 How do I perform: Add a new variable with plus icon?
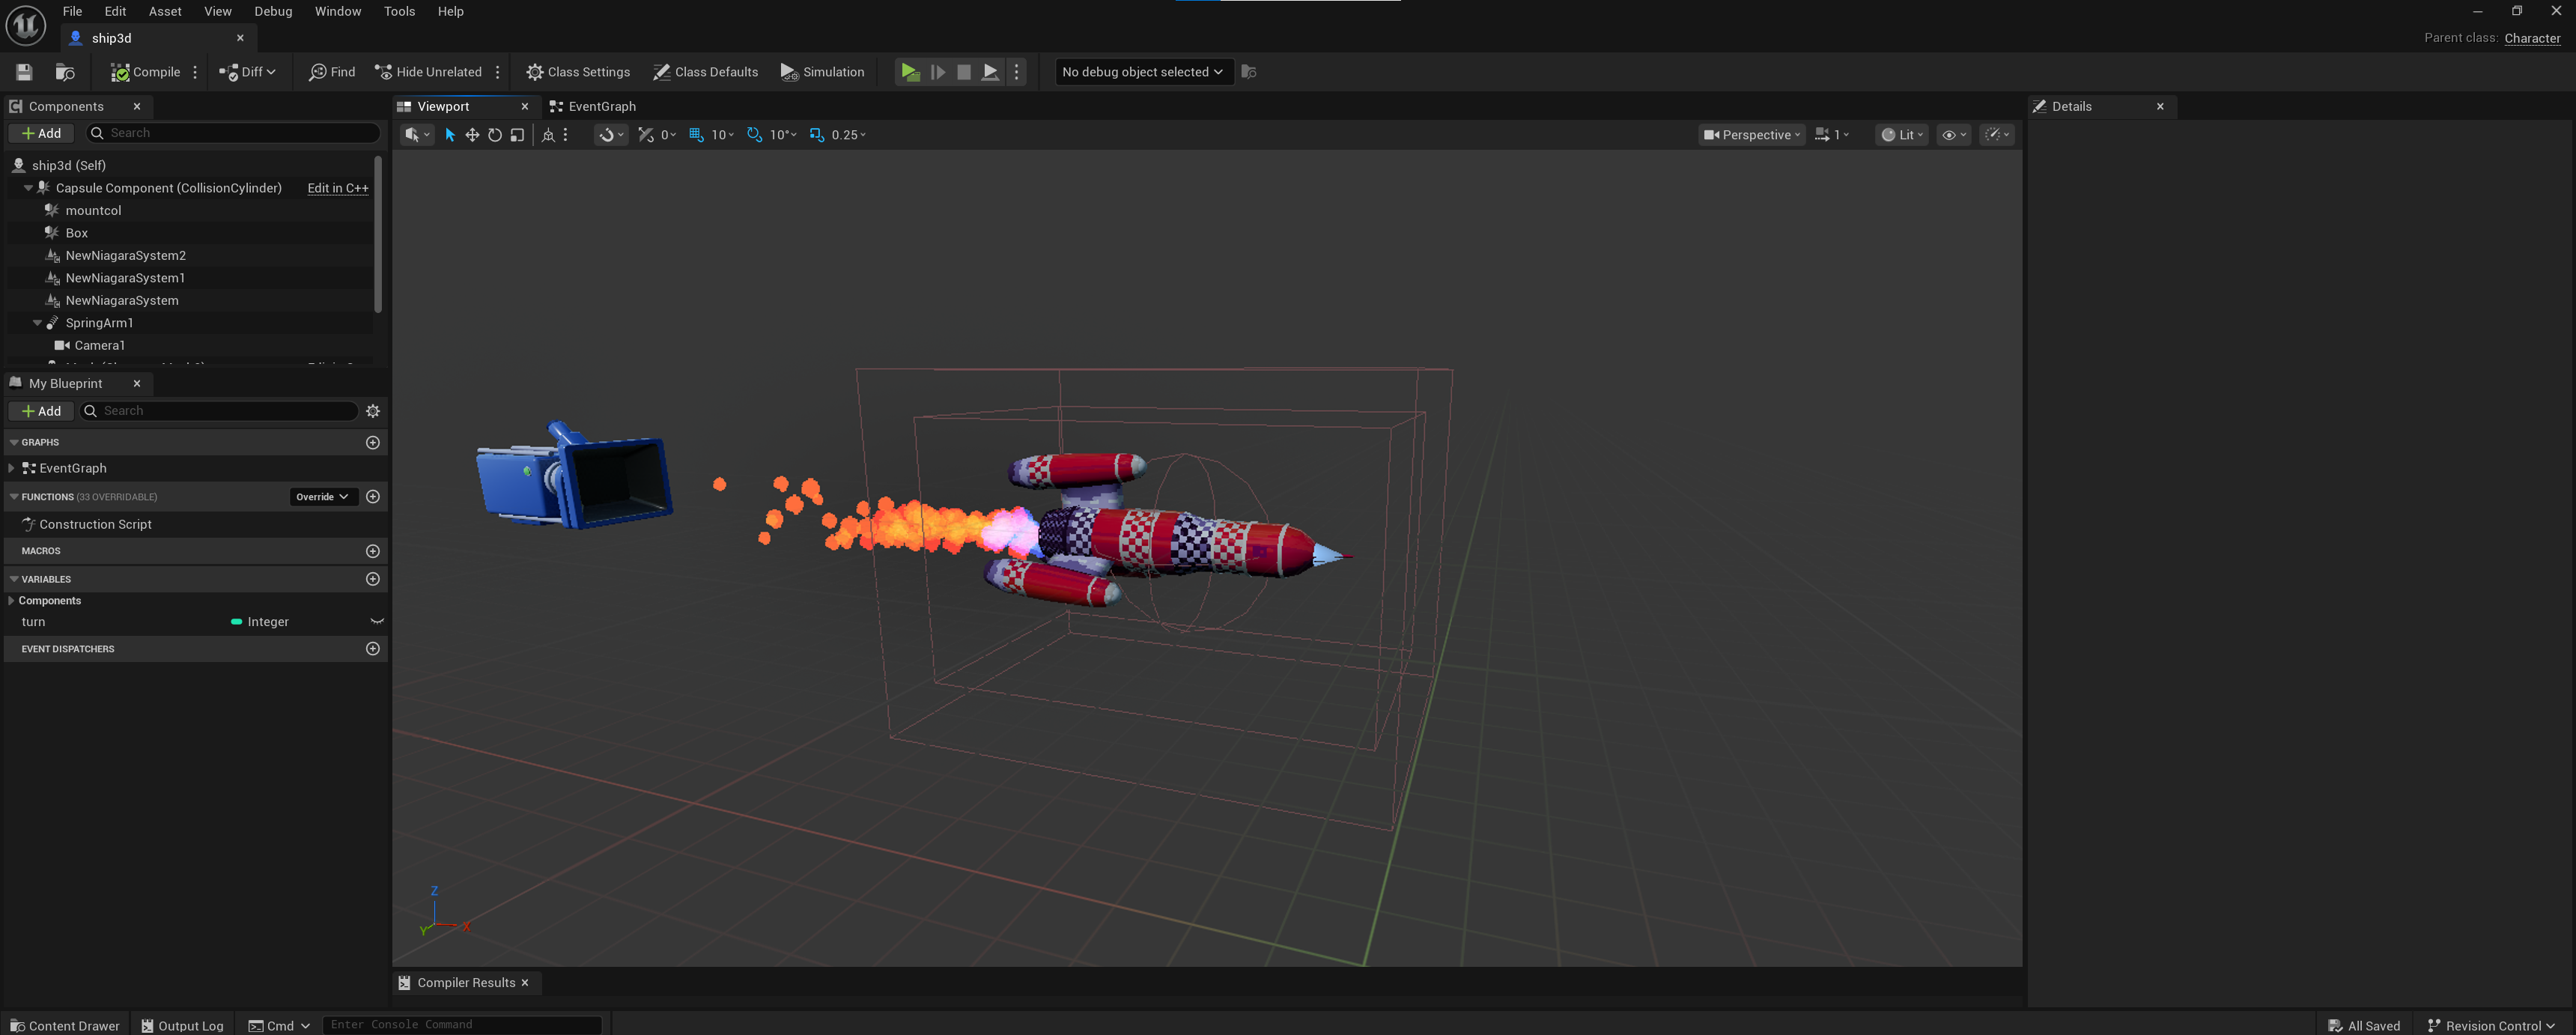coord(373,579)
